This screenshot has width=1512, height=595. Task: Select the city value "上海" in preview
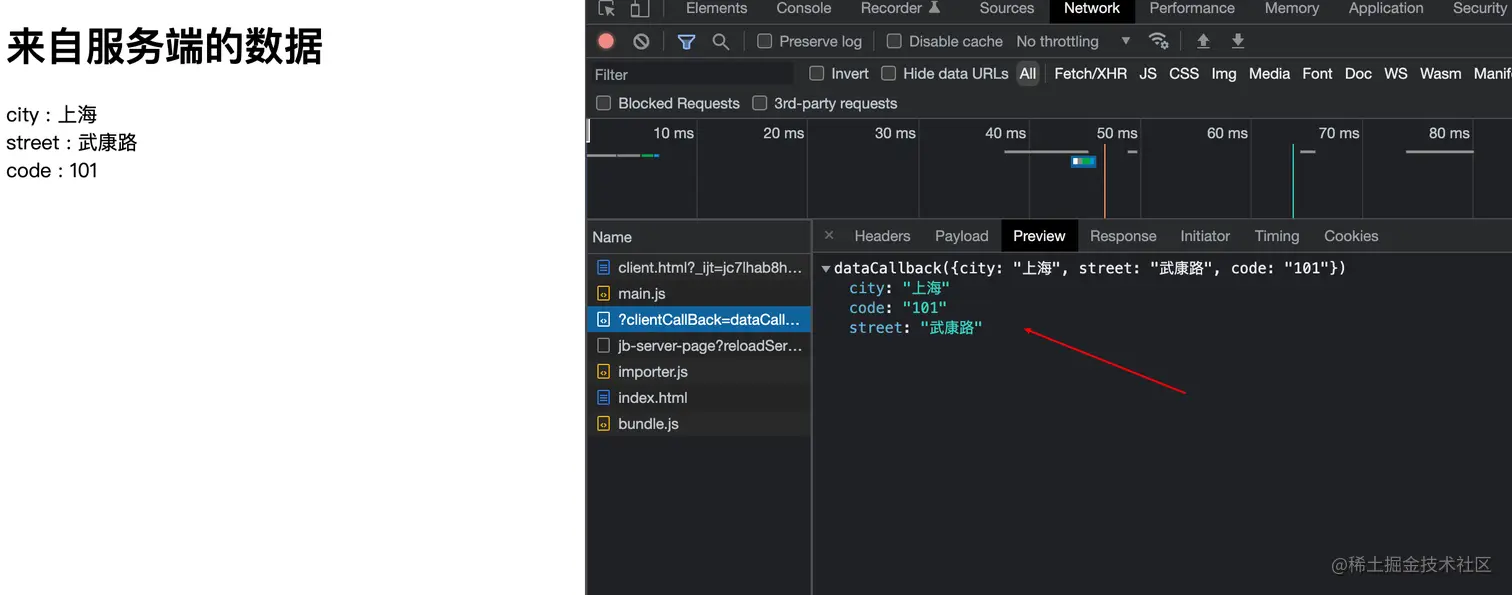pyautogui.click(x=925, y=288)
